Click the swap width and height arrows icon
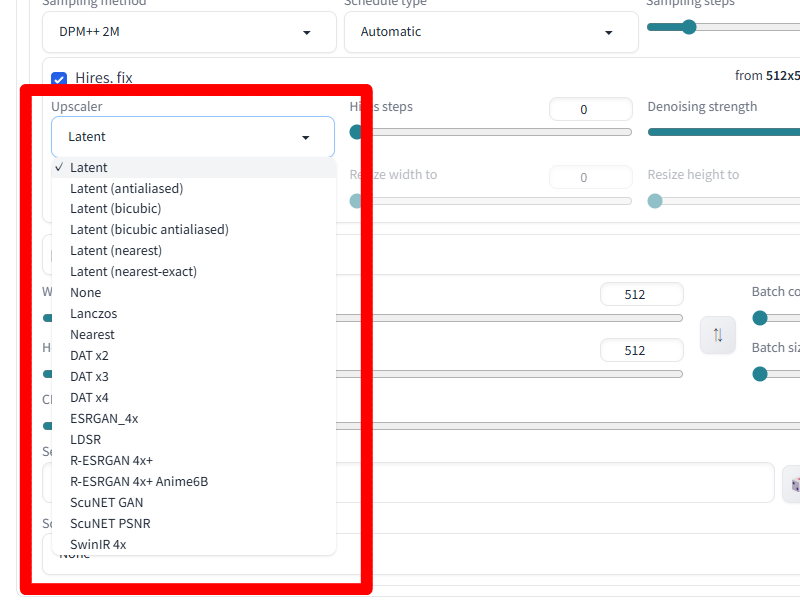Image resolution: width=800 pixels, height=600 pixels. point(718,335)
